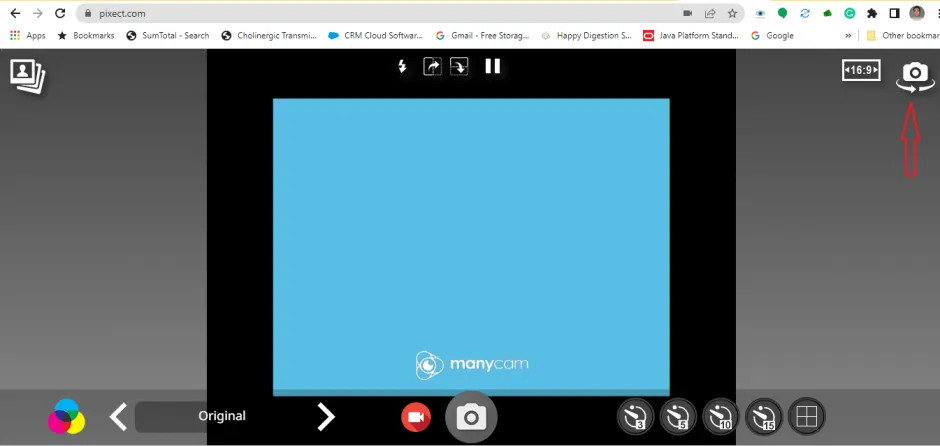The height and width of the screenshot is (446, 940).
Task: Open the color effects circles icon
Action: click(x=67, y=416)
